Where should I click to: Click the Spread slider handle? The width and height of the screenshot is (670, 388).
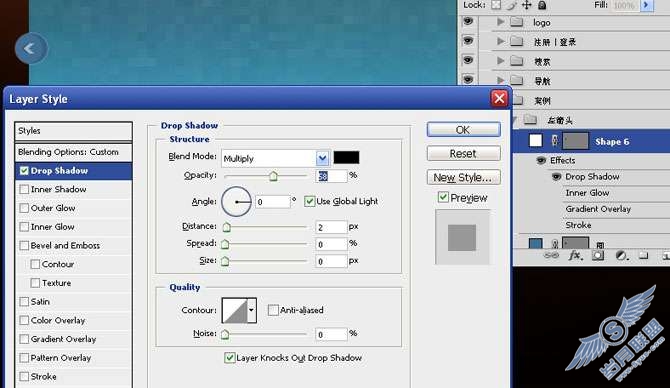[225, 244]
